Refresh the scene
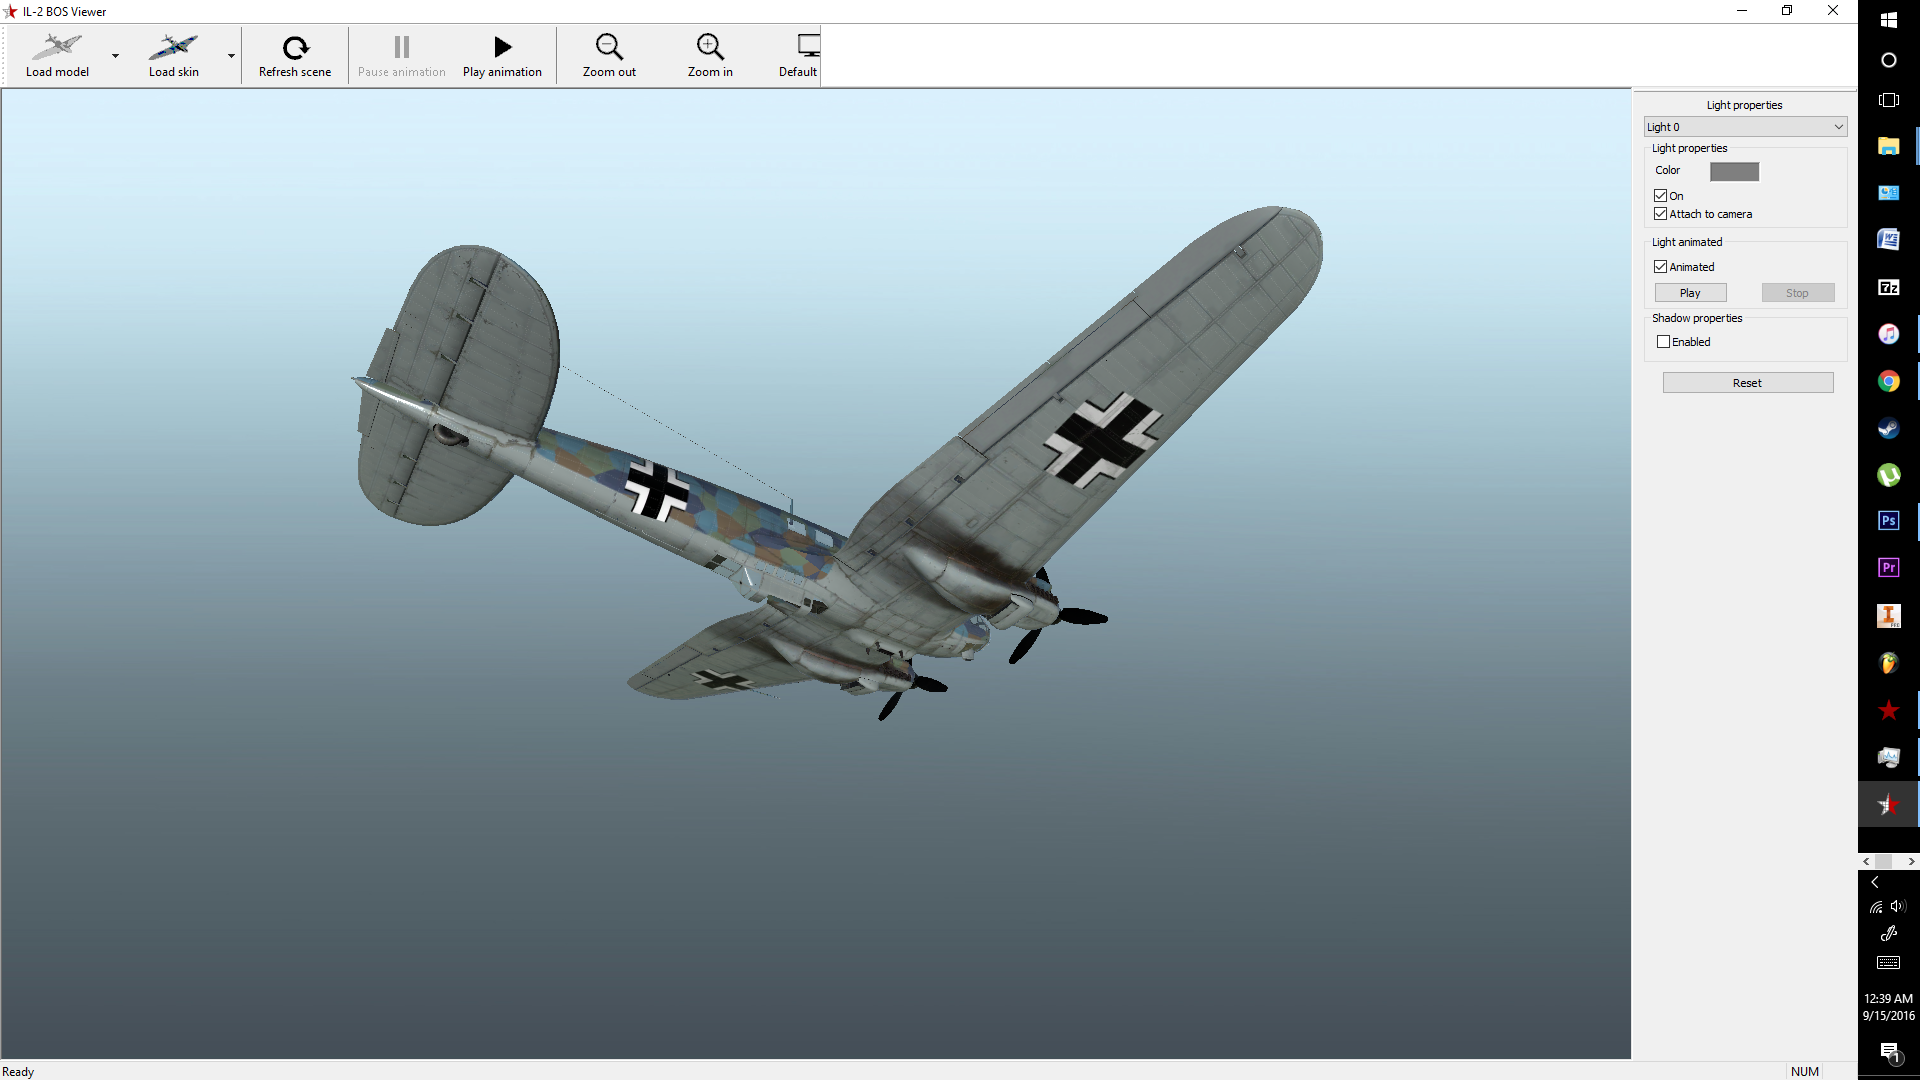1920x1080 pixels. pyautogui.click(x=295, y=56)
